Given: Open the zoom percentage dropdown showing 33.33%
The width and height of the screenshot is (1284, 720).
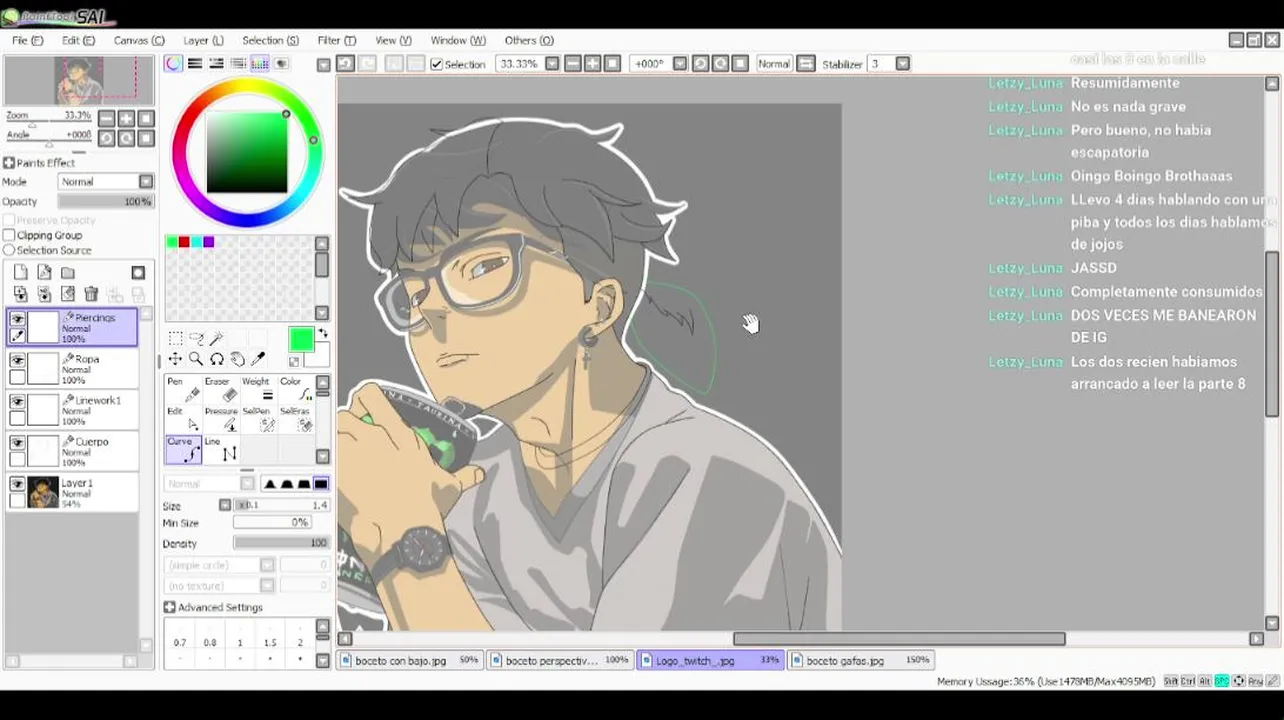Looking at the screenshot, I should tap(553, 63).
